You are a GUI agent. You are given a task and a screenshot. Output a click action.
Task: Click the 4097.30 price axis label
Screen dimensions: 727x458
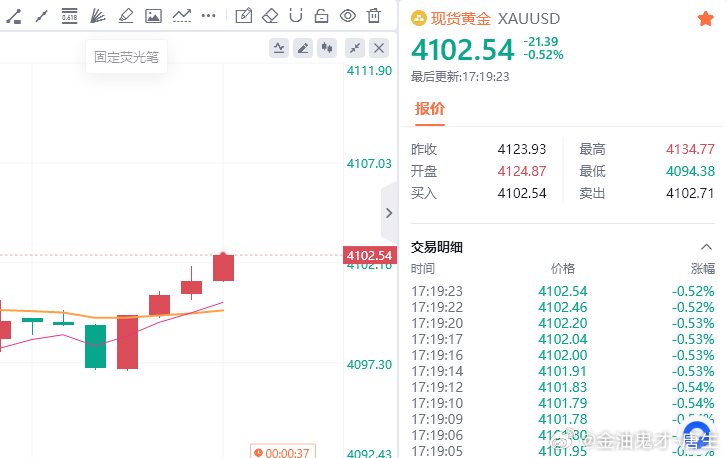click(370, 365)
